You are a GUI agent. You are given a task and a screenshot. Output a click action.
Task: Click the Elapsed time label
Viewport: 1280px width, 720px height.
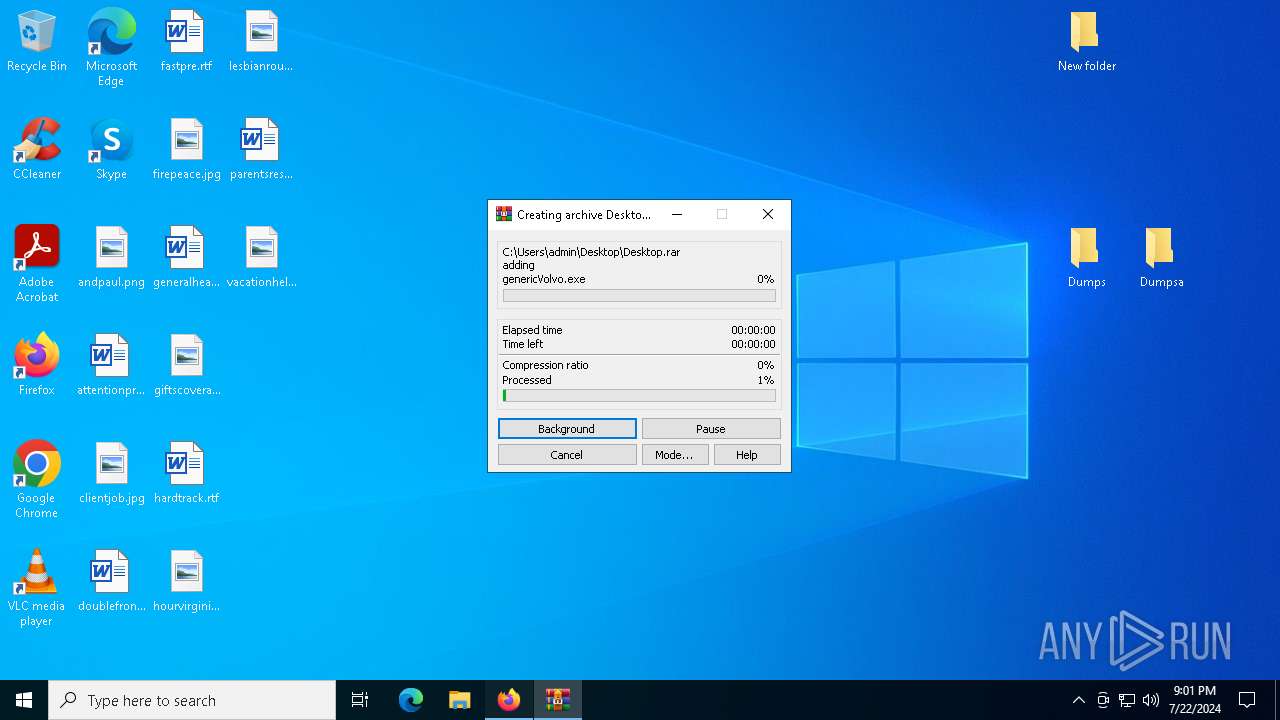coord(532,330)
